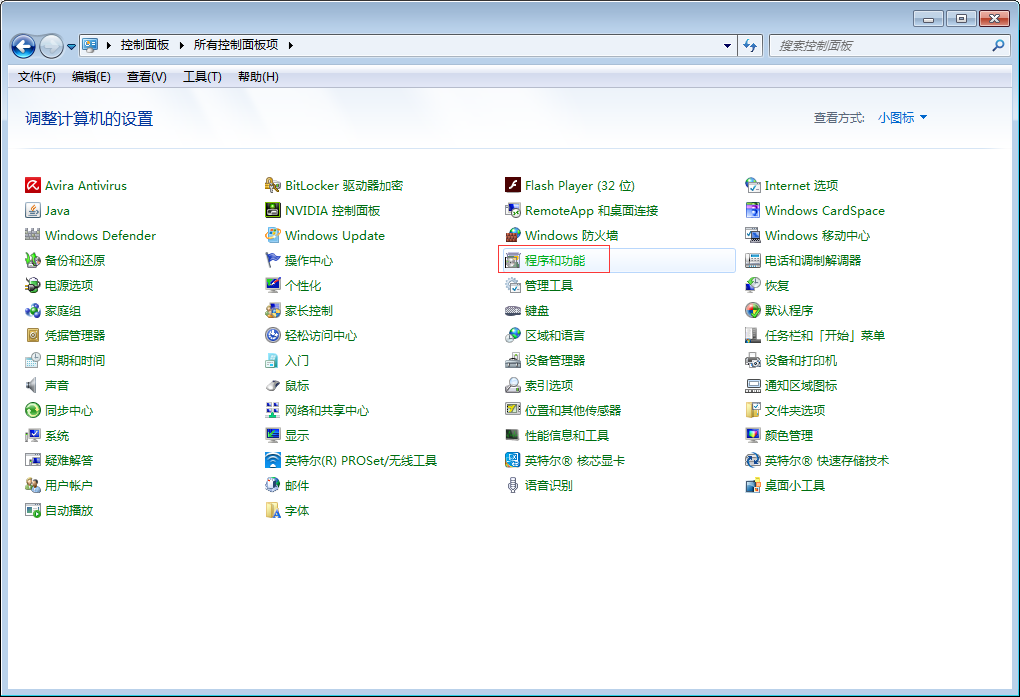The image size is (1020, 697).
Task: Open the 操作中心 flag icon
Action: click(x=273, y=260)
